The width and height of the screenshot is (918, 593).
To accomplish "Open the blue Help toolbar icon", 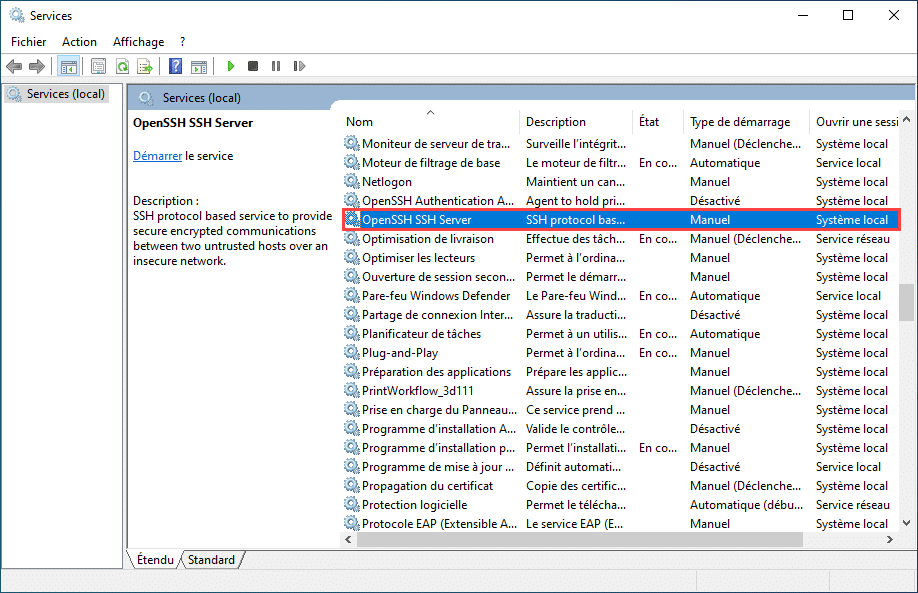I will click(175, 66).
